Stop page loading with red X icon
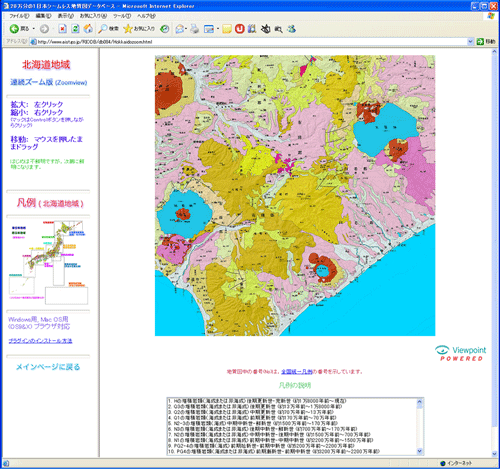The width and height of the screenshot is (500, 469). point(62,29)
